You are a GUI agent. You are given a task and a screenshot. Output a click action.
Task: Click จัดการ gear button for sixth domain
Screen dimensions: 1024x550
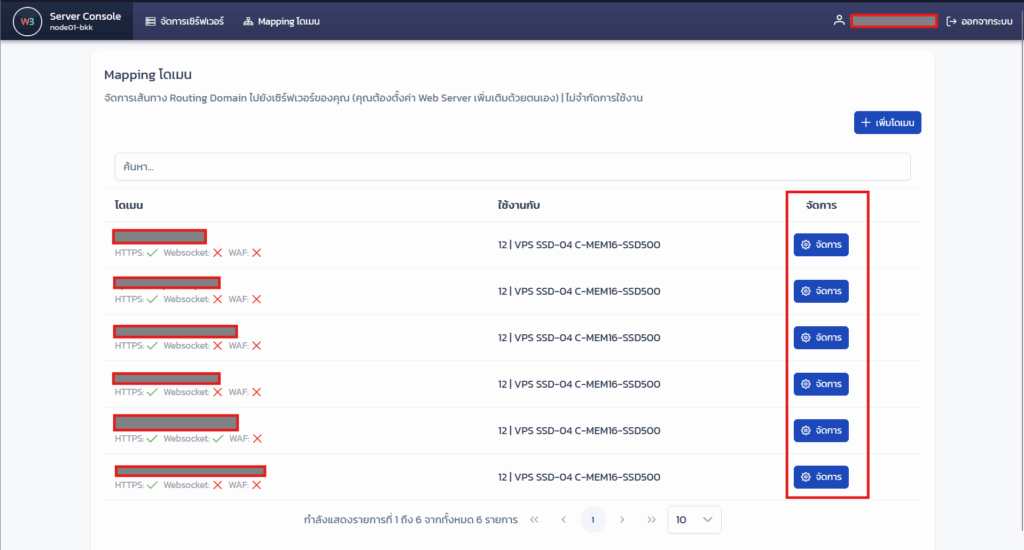coord(821,477)
